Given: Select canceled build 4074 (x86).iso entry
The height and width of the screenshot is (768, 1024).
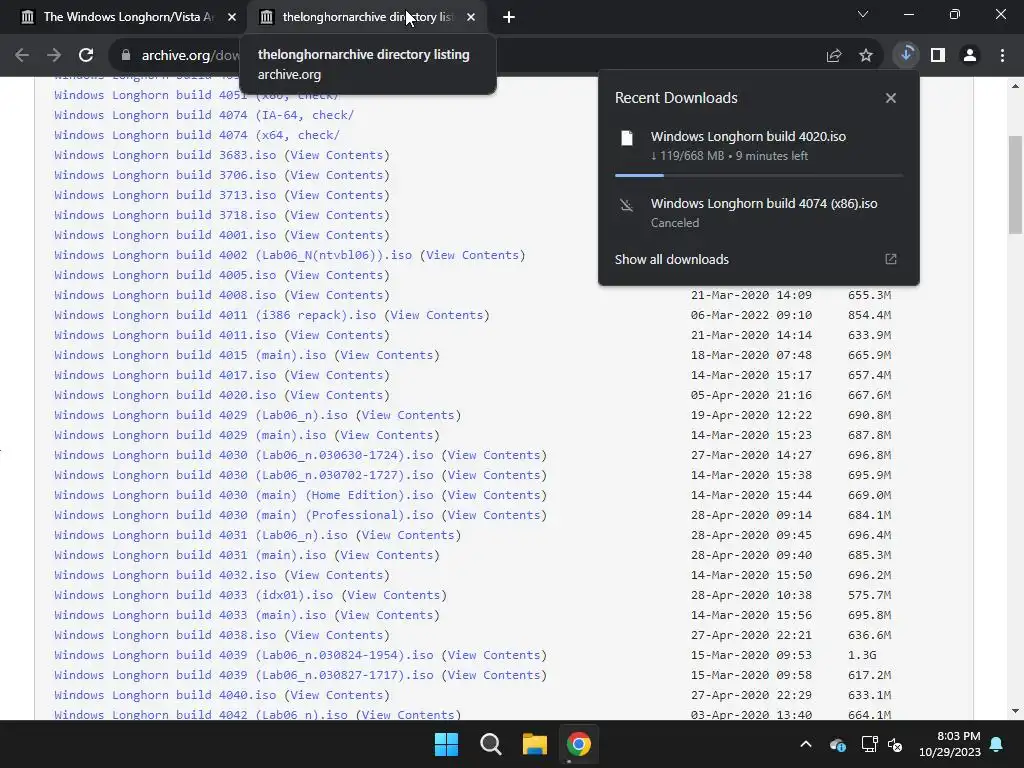Looking at the screenshot, I should [758, 212].
